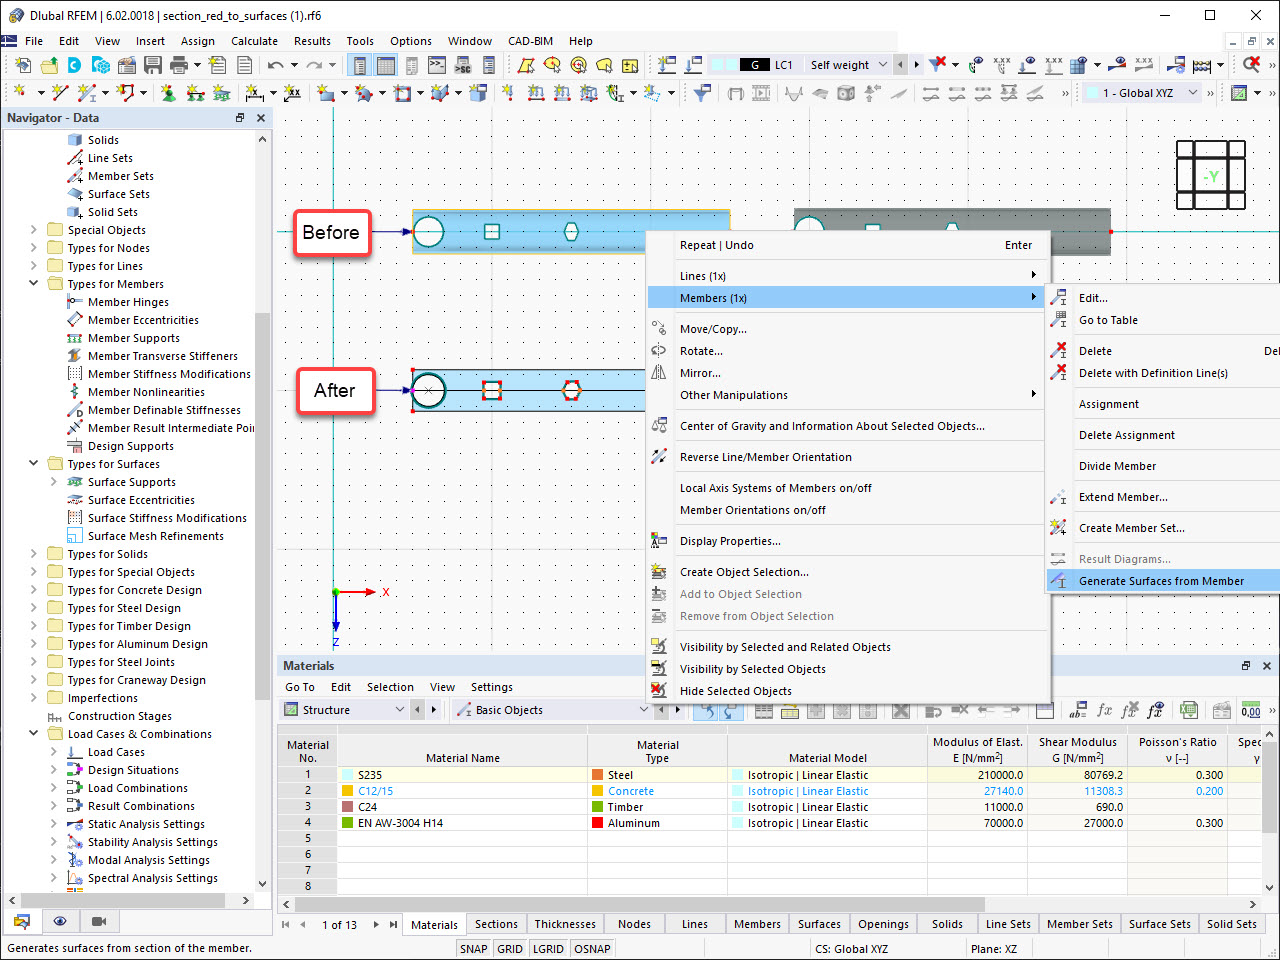Switch to the Sections tab
Image resolution: width=1280 pixels, height=960 pixels.
[496, 923]
